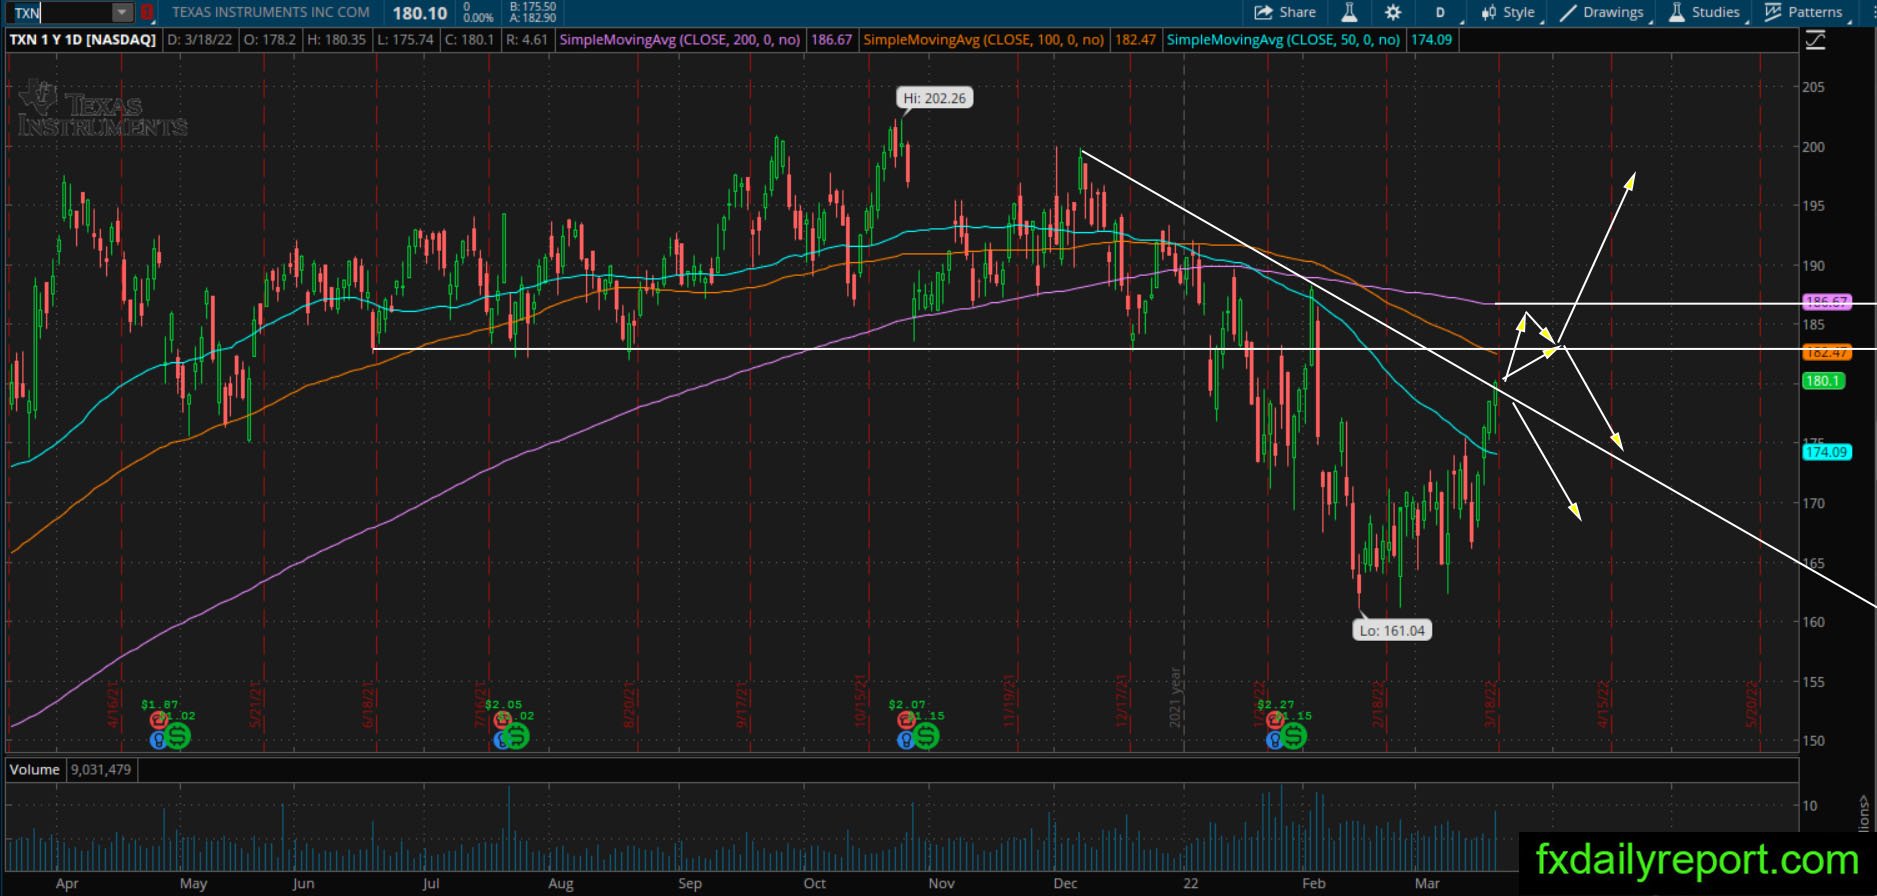The height and width of the screenshot is (896, 1877).
Task: Click the 200 SMA value 186.67 in the header
Action: (832, 40)
